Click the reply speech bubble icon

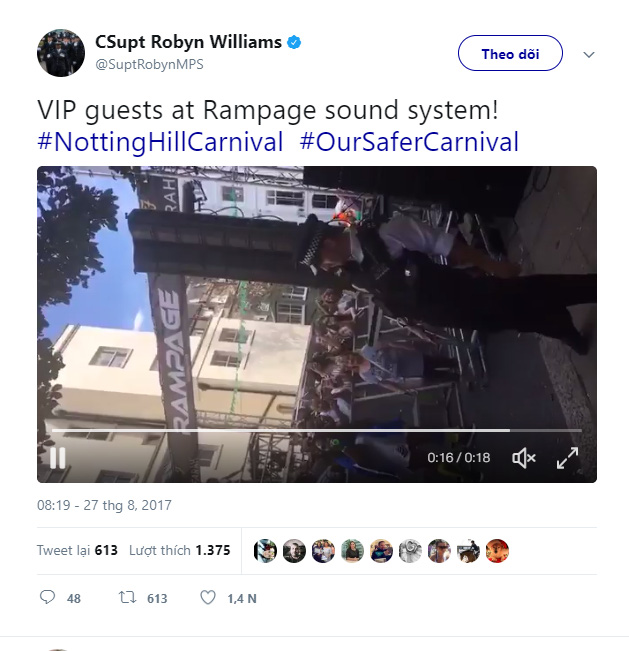(47, 597)
